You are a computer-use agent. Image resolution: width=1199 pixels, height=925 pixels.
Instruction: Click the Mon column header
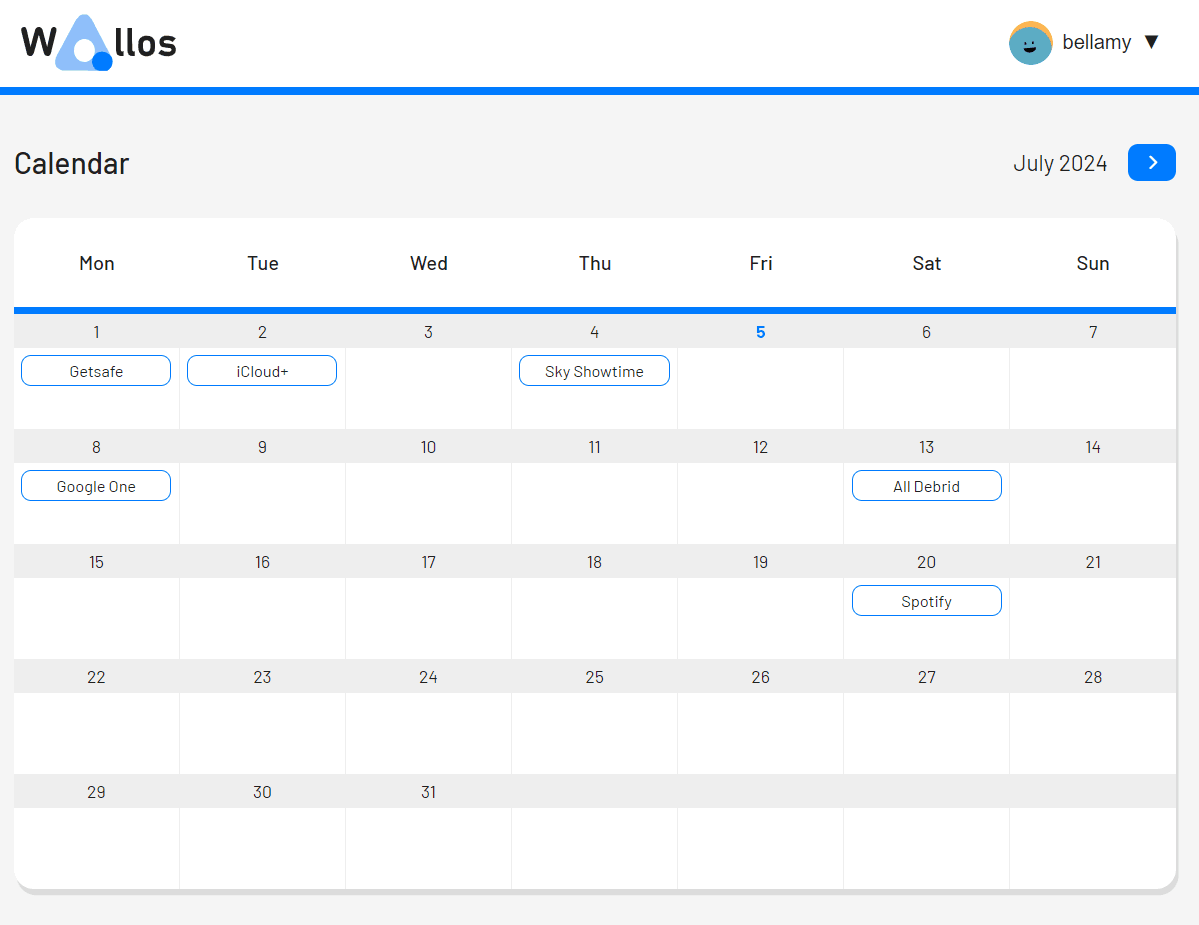click(x=96, y=263)
